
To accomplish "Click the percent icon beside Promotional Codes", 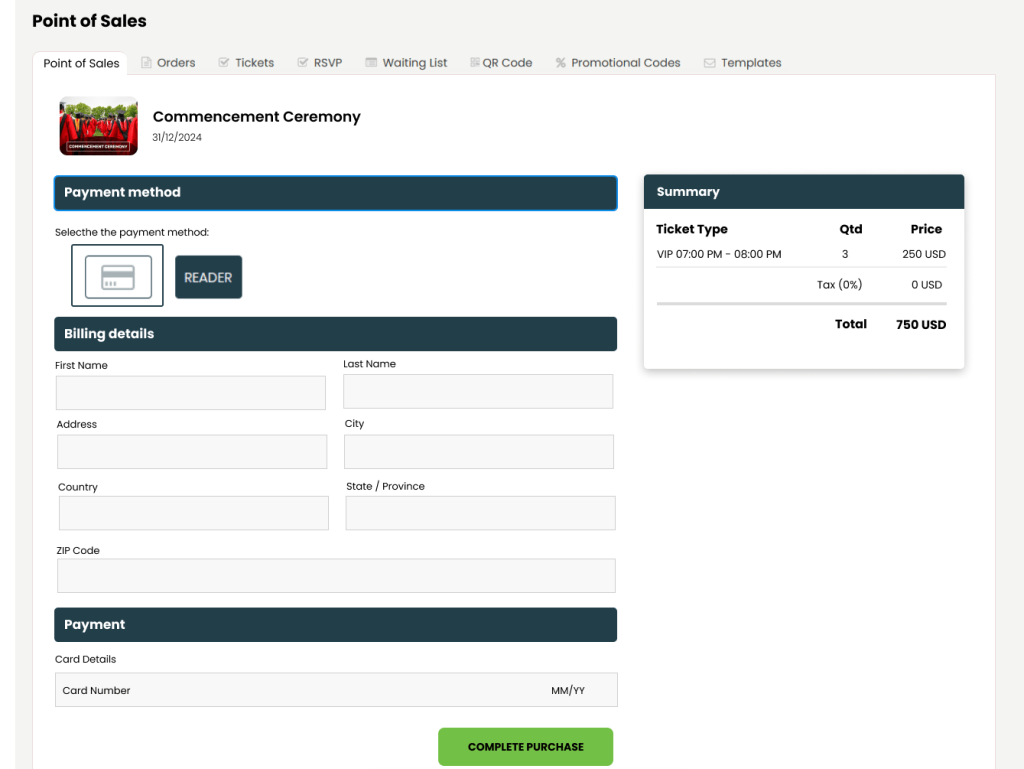I will (x=561, y=62).
